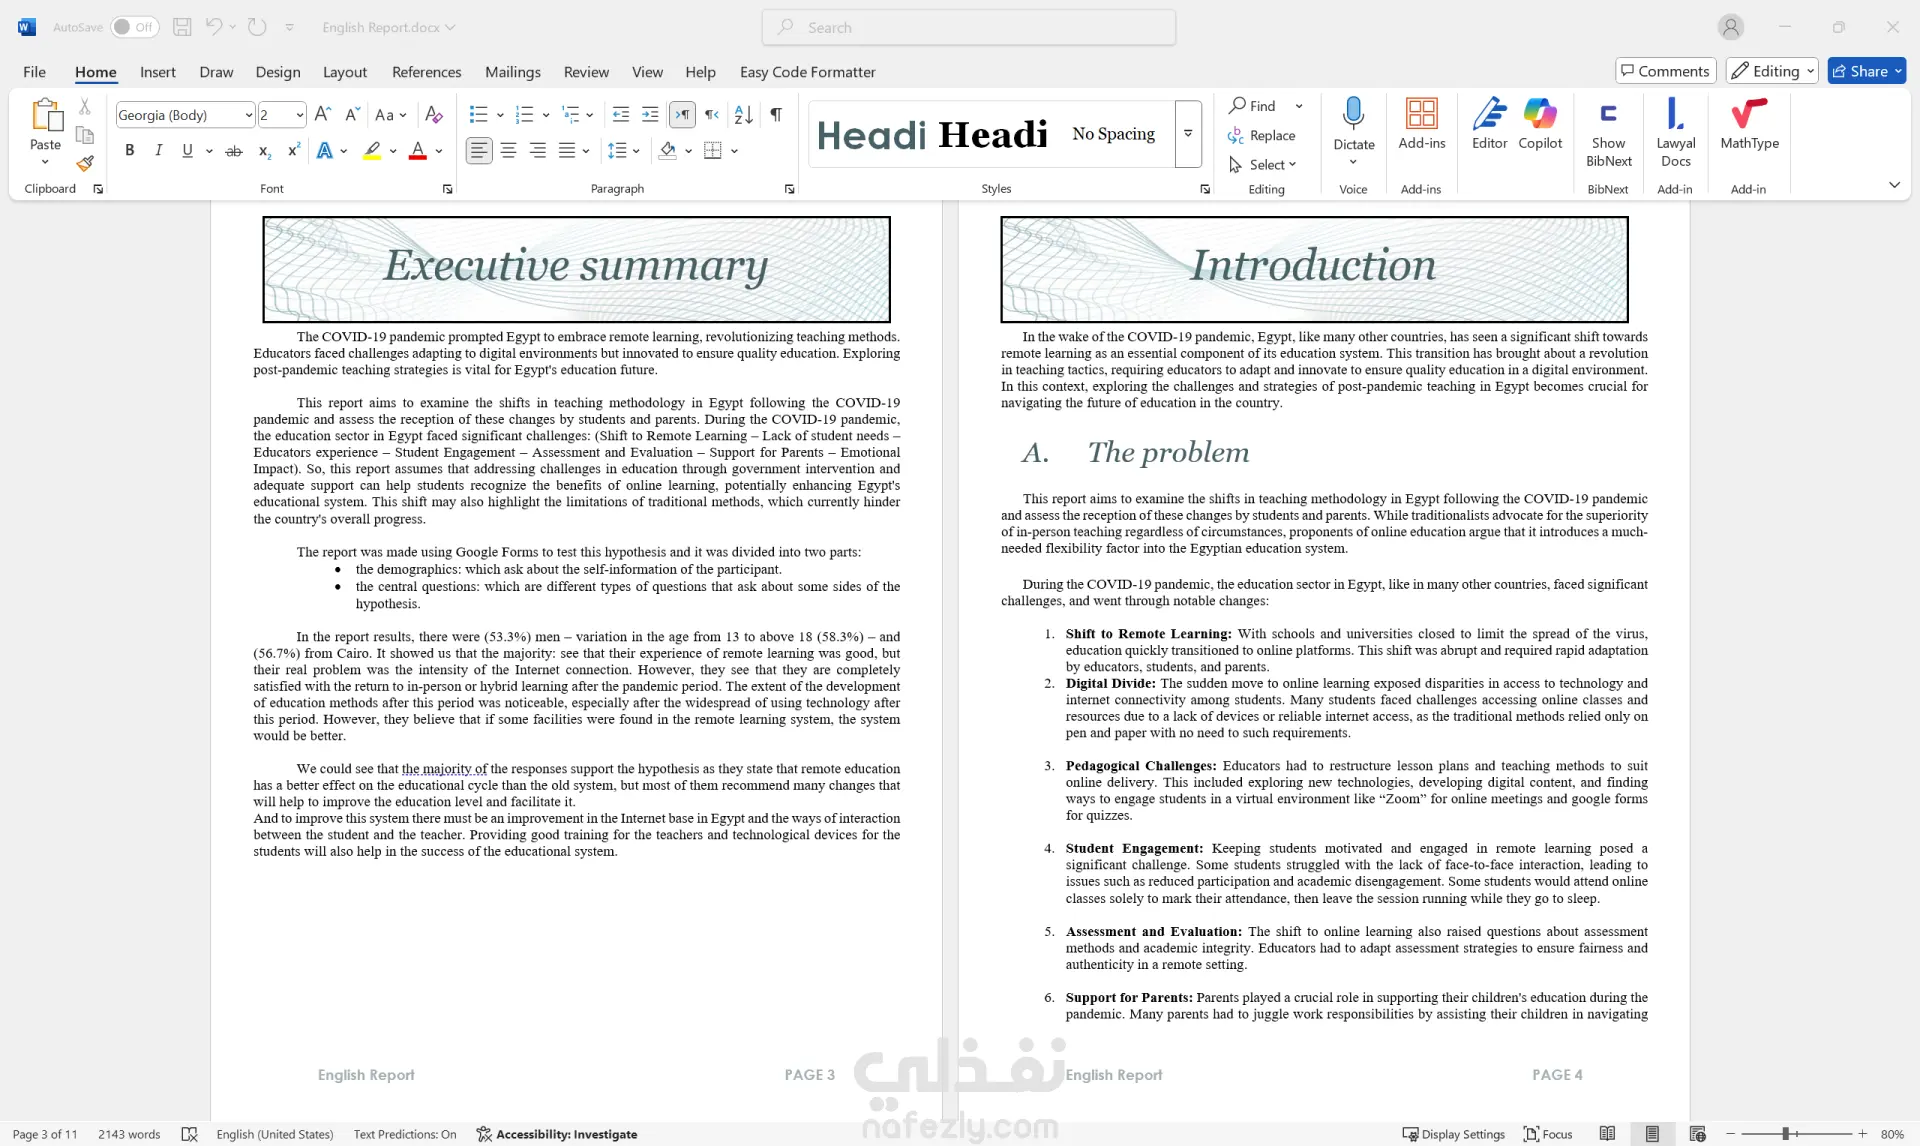The width and height of the screenshot is (1920, 1146).
Task: Toggle Focus mode in status bar
Action: pyautogui.click(x=1548, y=1134)
